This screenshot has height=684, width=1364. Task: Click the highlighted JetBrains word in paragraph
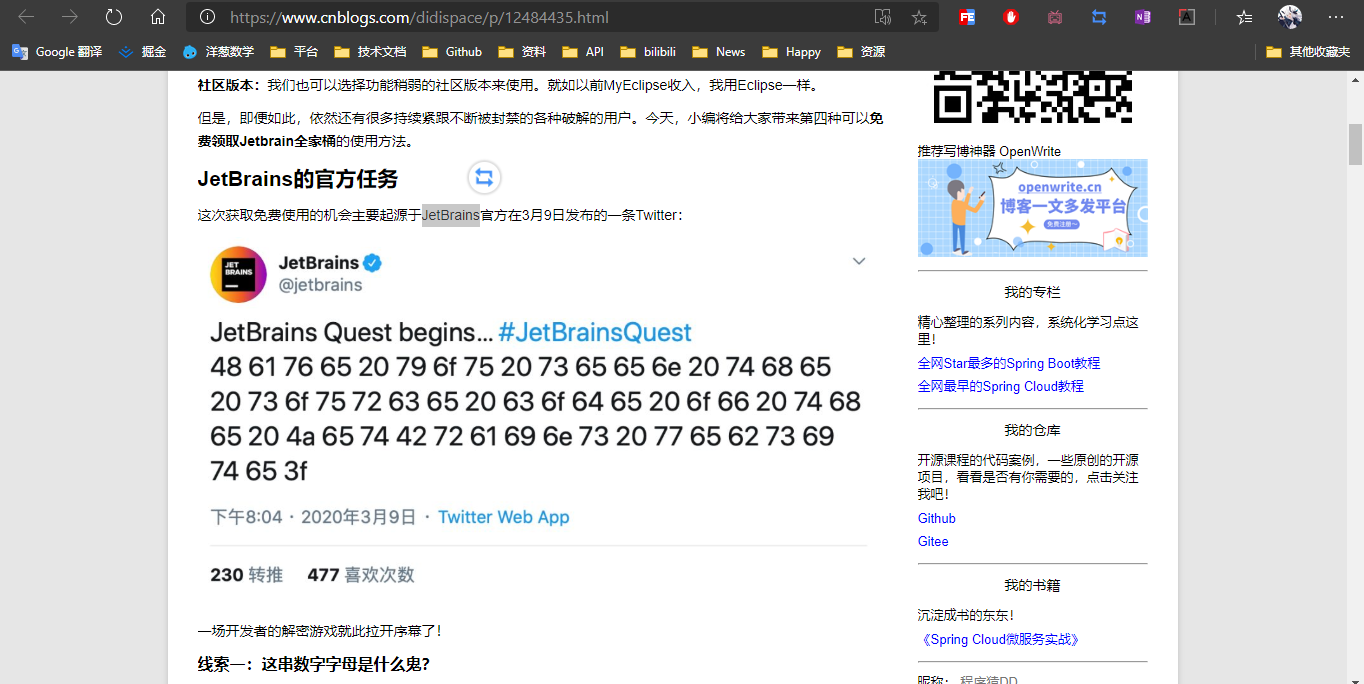[x=451, y=215]
